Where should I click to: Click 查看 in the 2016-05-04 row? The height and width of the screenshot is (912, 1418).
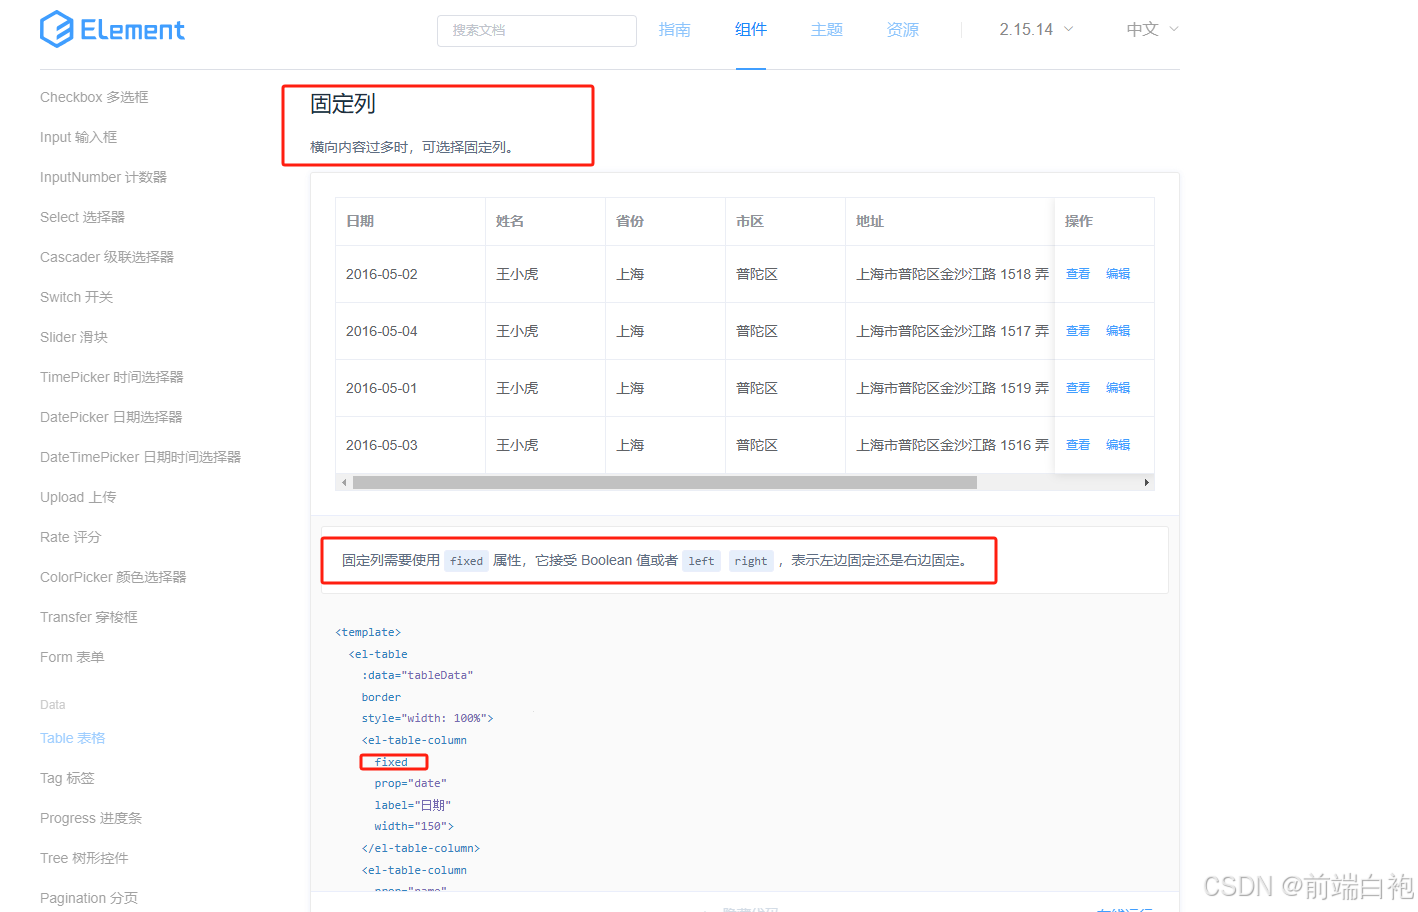point(1078,331)
